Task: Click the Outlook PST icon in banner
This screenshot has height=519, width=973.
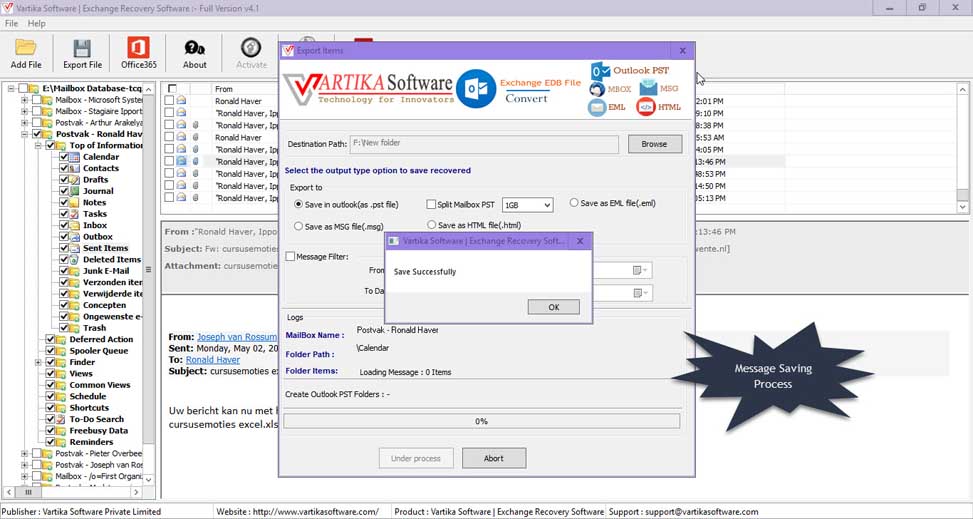Action: click(600, 71)
